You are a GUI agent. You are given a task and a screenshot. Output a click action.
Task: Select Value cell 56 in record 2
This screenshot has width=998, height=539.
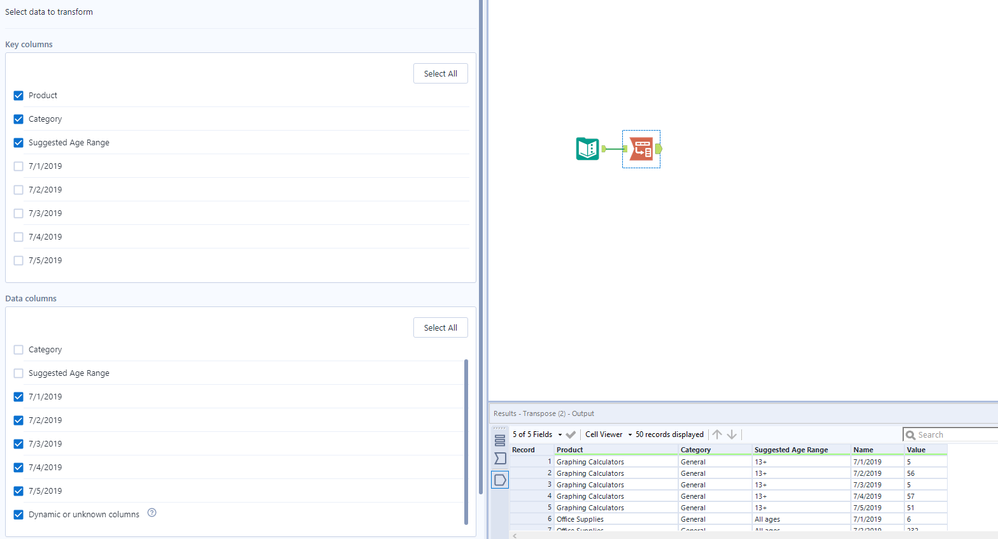coord(926,473)
